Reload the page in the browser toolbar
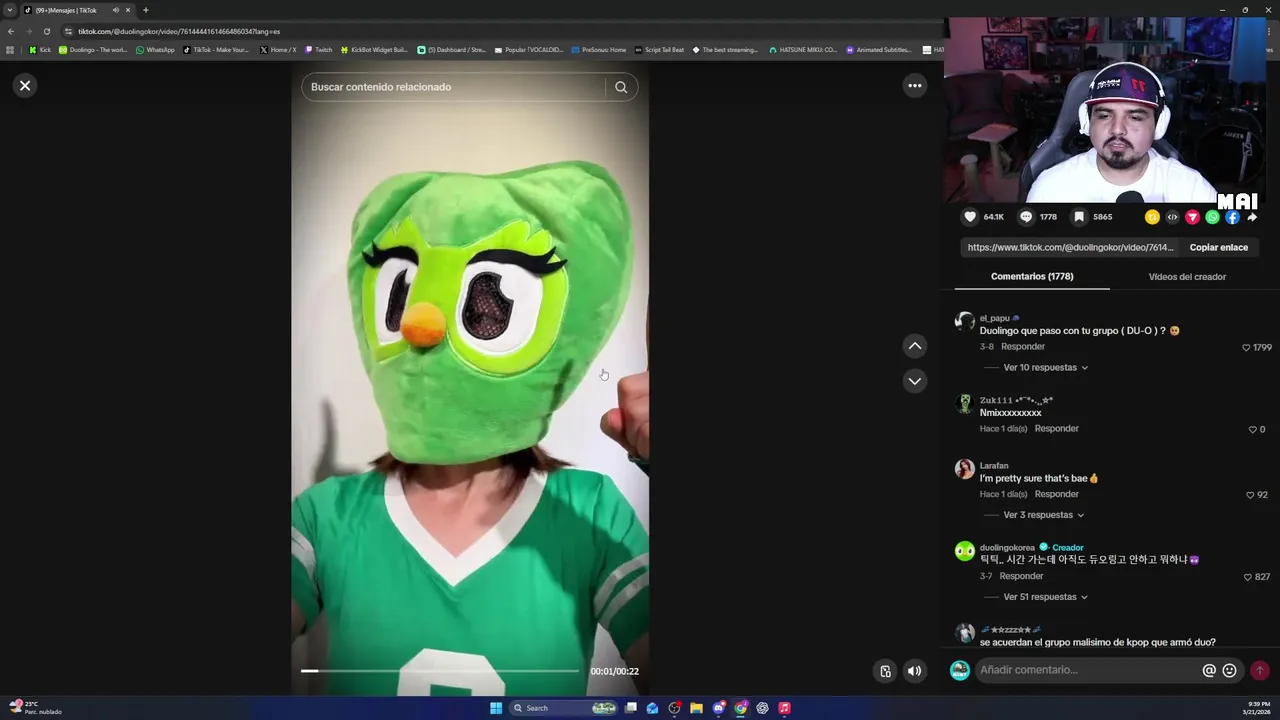1280x720 pixels. (x=46, y=31)
